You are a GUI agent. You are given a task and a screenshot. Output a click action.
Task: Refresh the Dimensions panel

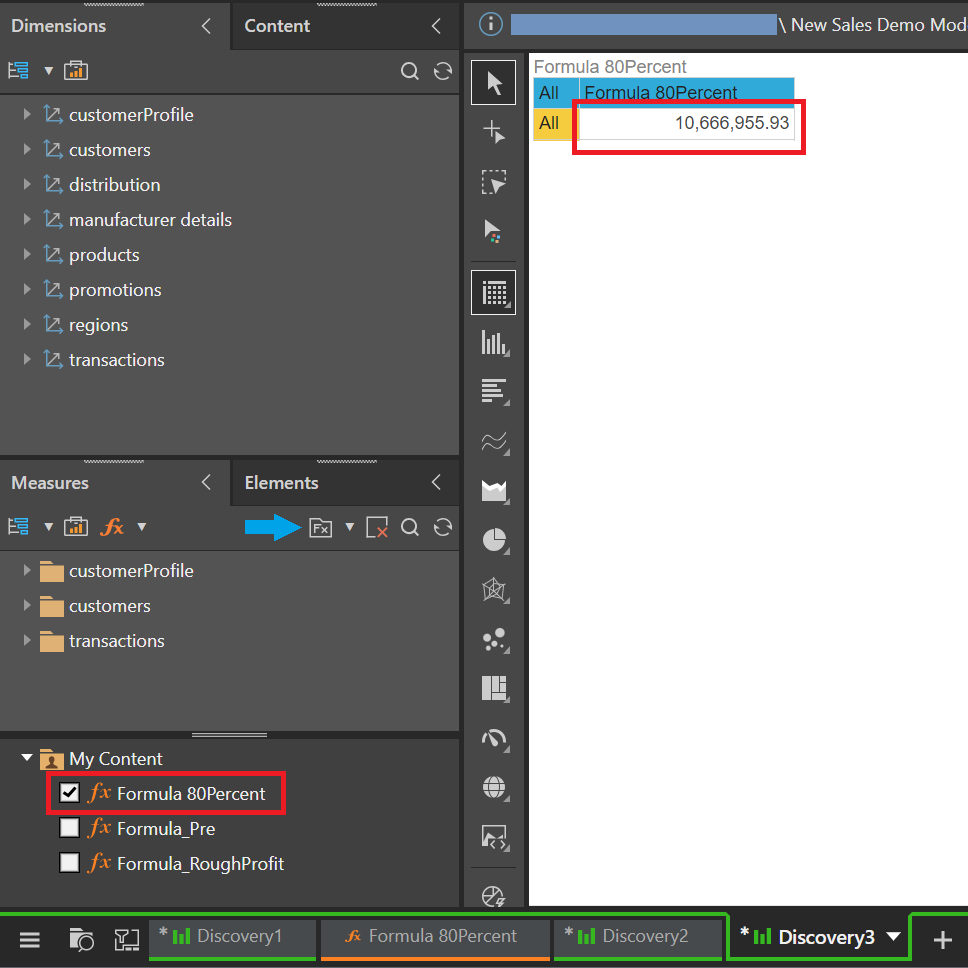coord(443,71)
